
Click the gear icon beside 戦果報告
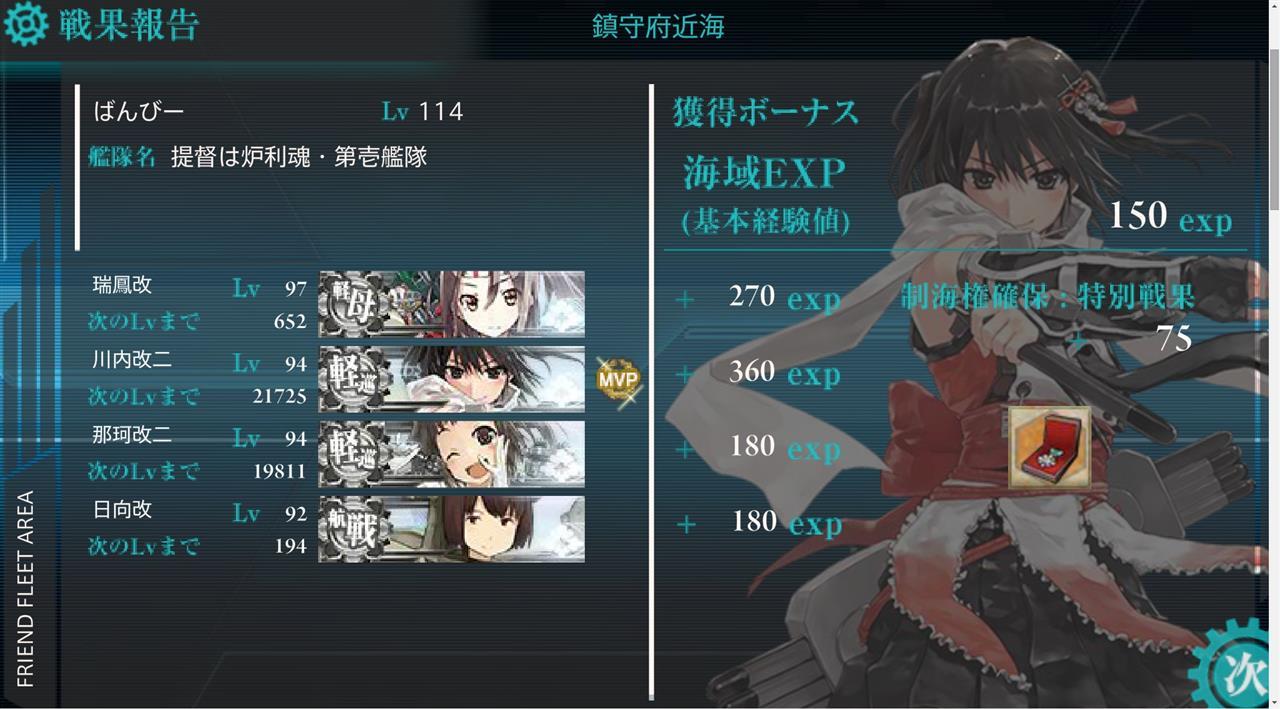click(x=25, y=23)
